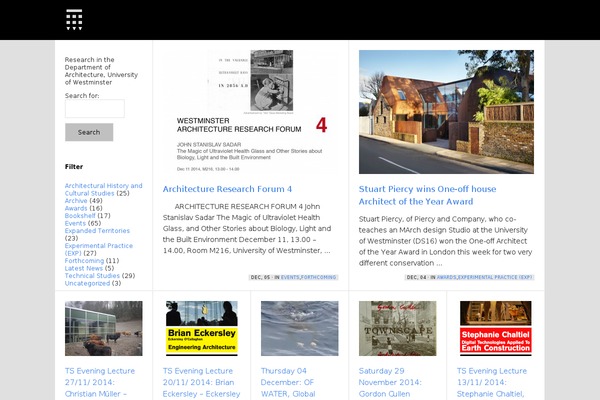The height and width of the screenshot is (400, 600).
Task: Open the Architecture Research Forum 4 title
Action: (x=227, y=189)
